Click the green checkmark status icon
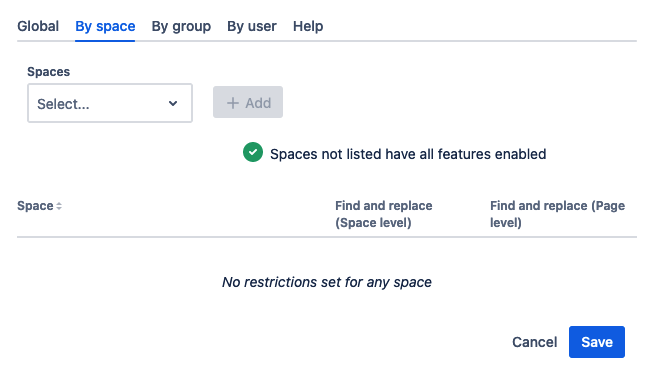The width and height of the screenshot is (650, 372). tap(253, 152)
